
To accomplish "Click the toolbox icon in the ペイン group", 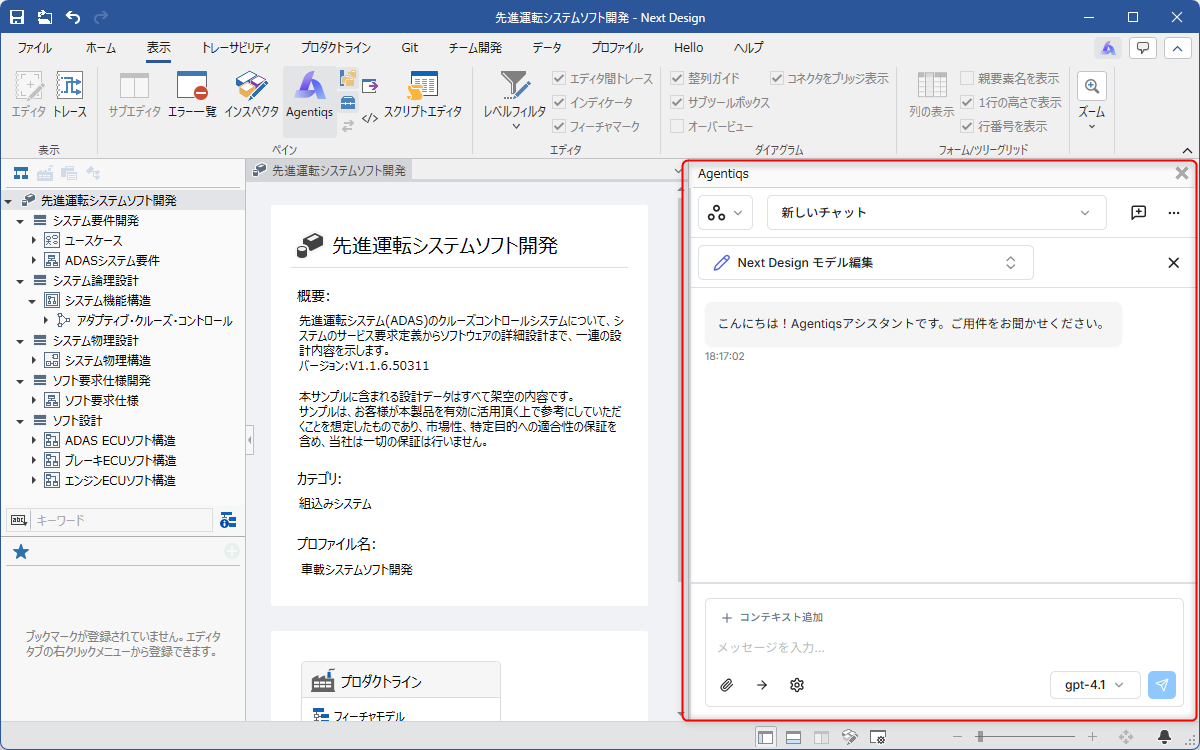I will tap(348, 102).
